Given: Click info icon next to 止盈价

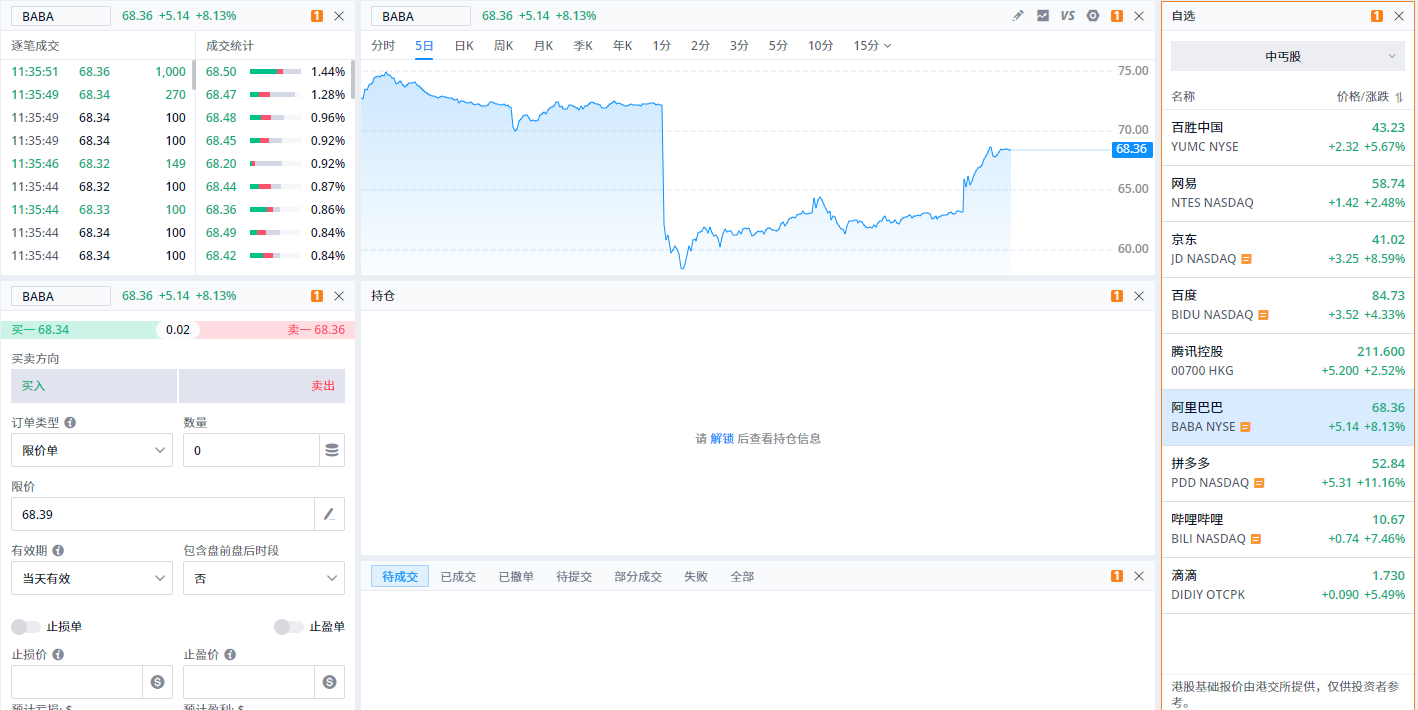Looking at the screenshot, I should click(230, 655).
